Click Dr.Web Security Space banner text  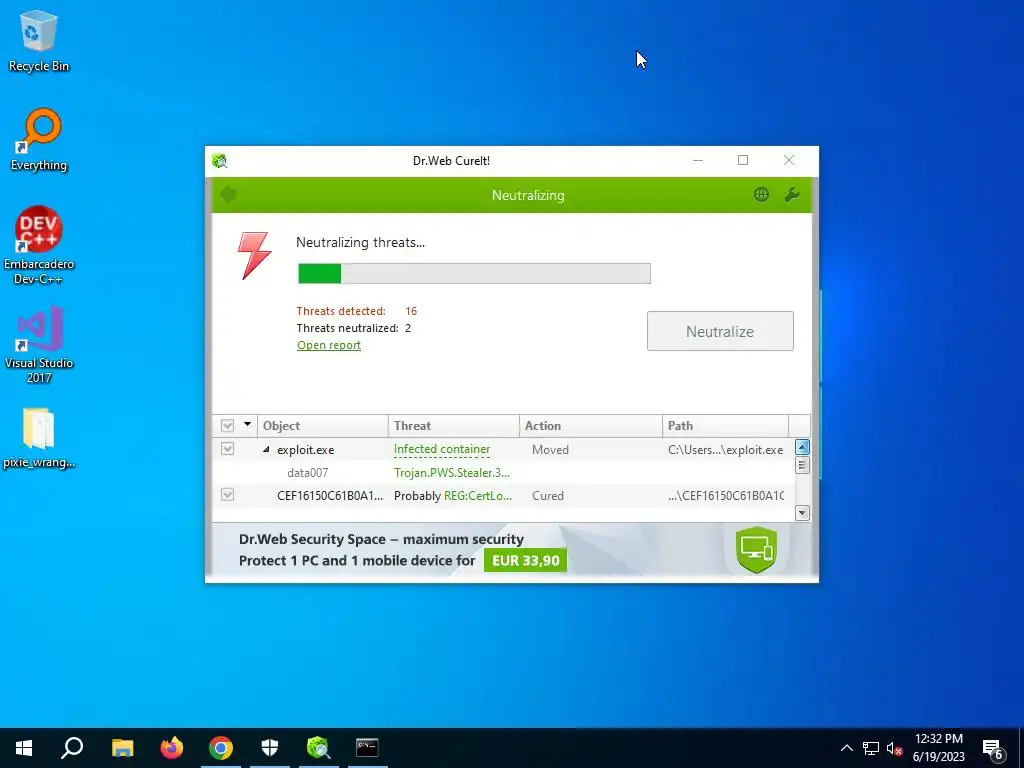point(381,539)
